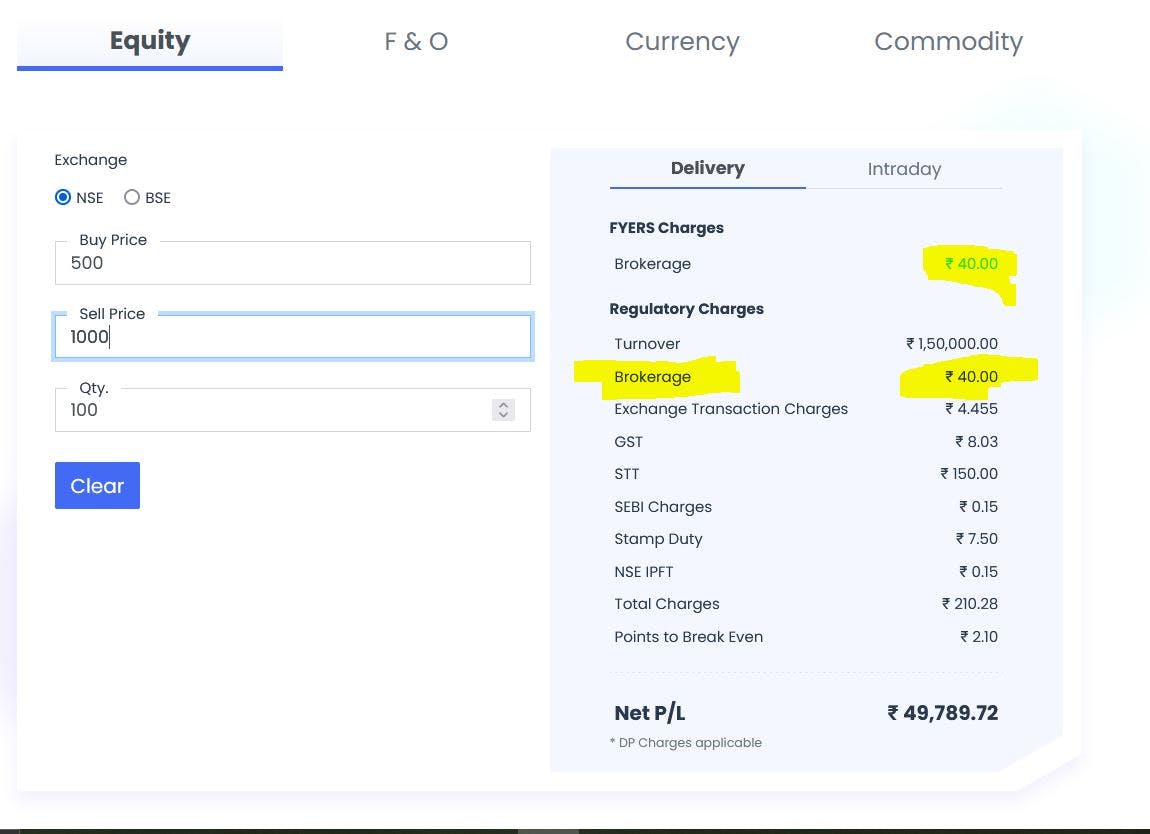Viewport: 1150px width, 834px height.
Task: Choose the BSE exchange radio button
Action: (132, 198)
